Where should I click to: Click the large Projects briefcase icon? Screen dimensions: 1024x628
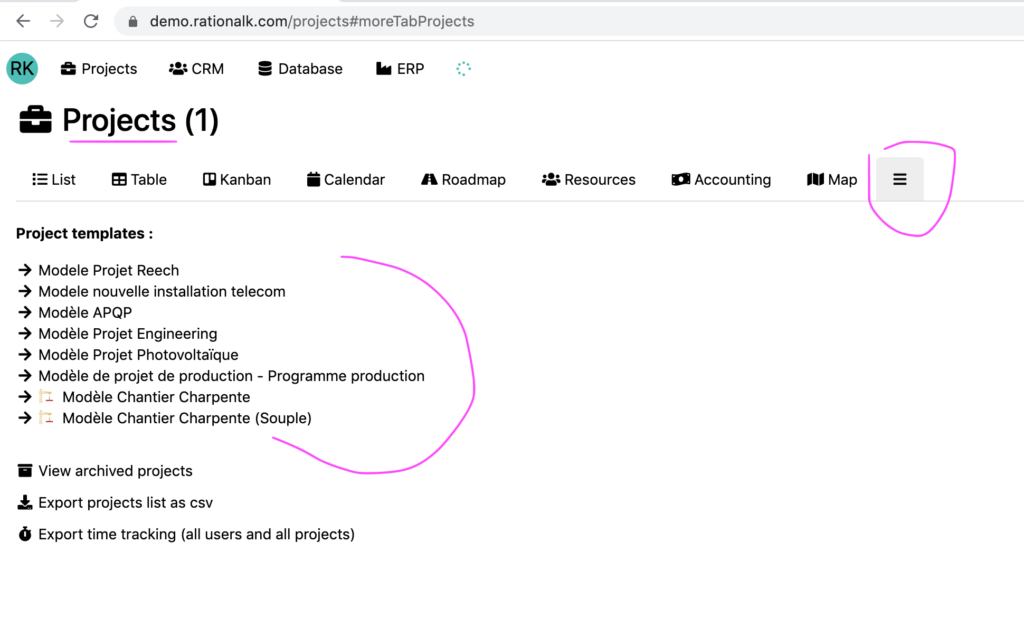pos(35,121)
